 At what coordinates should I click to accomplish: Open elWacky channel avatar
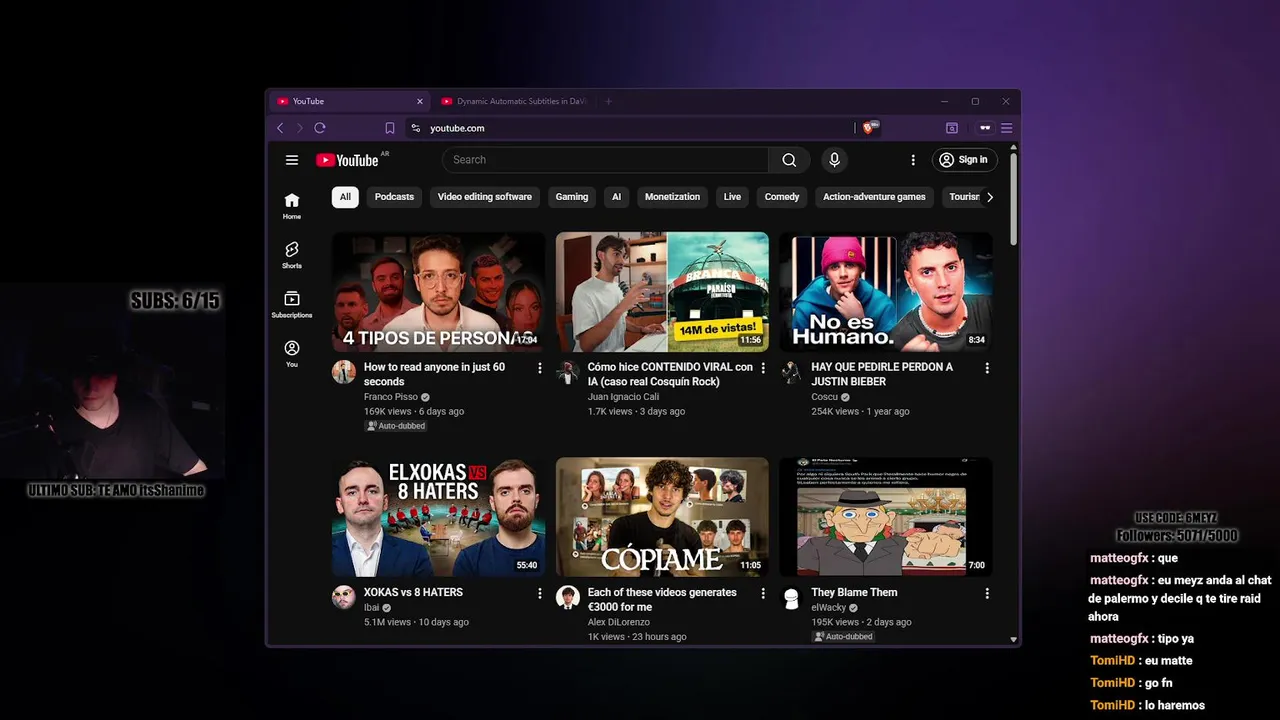(791, 597)
